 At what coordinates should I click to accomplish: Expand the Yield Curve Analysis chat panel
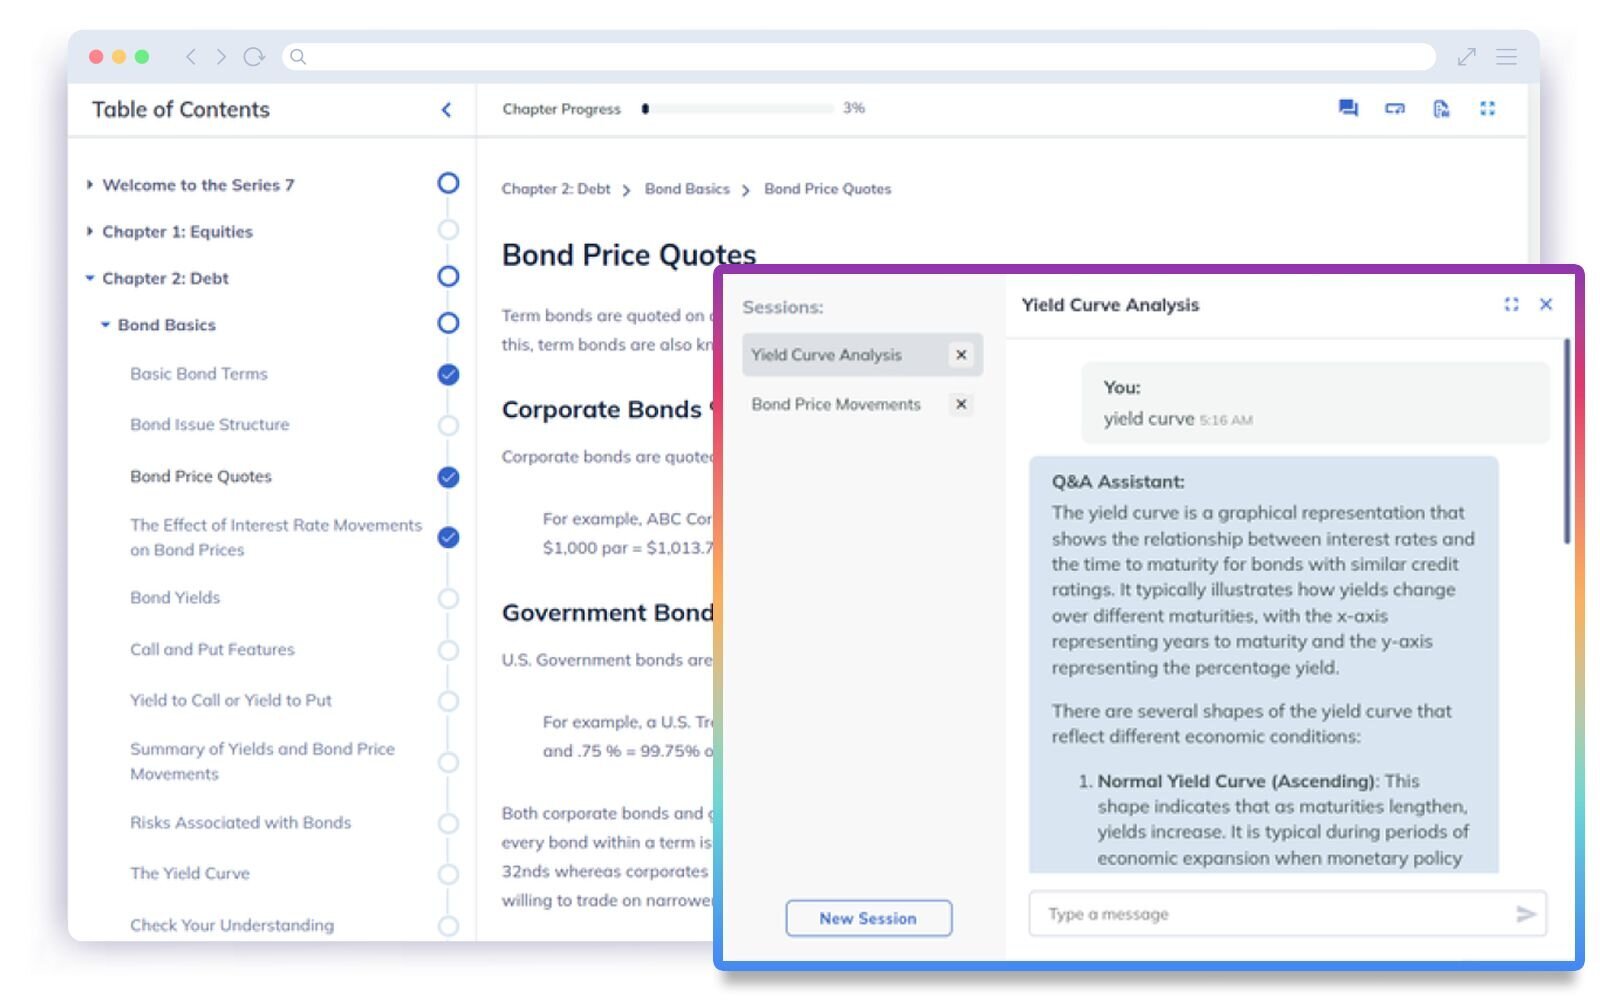(x=1511, y=304)
